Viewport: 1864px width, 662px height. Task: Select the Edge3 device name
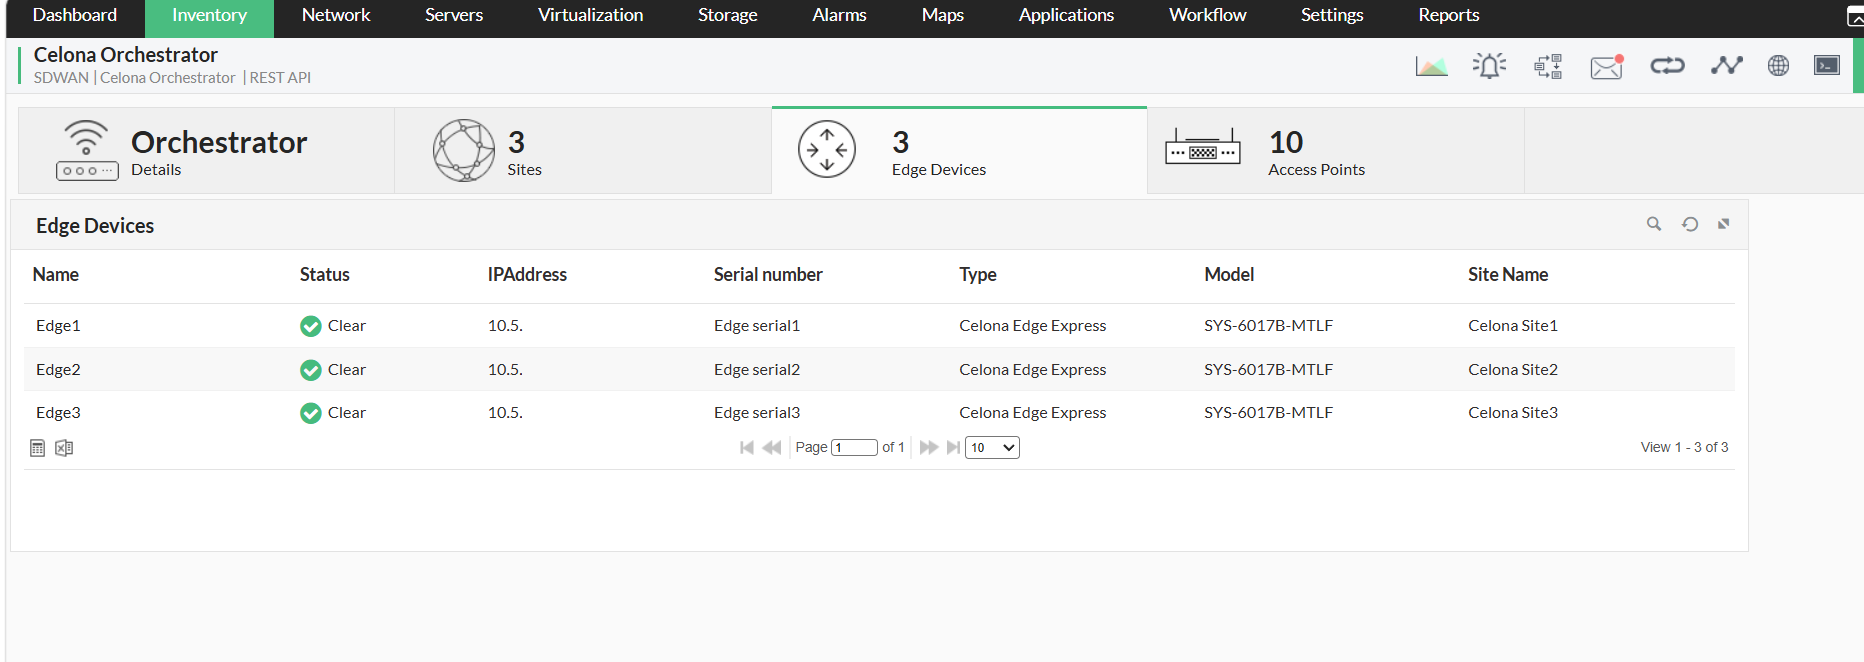(58, 413)
